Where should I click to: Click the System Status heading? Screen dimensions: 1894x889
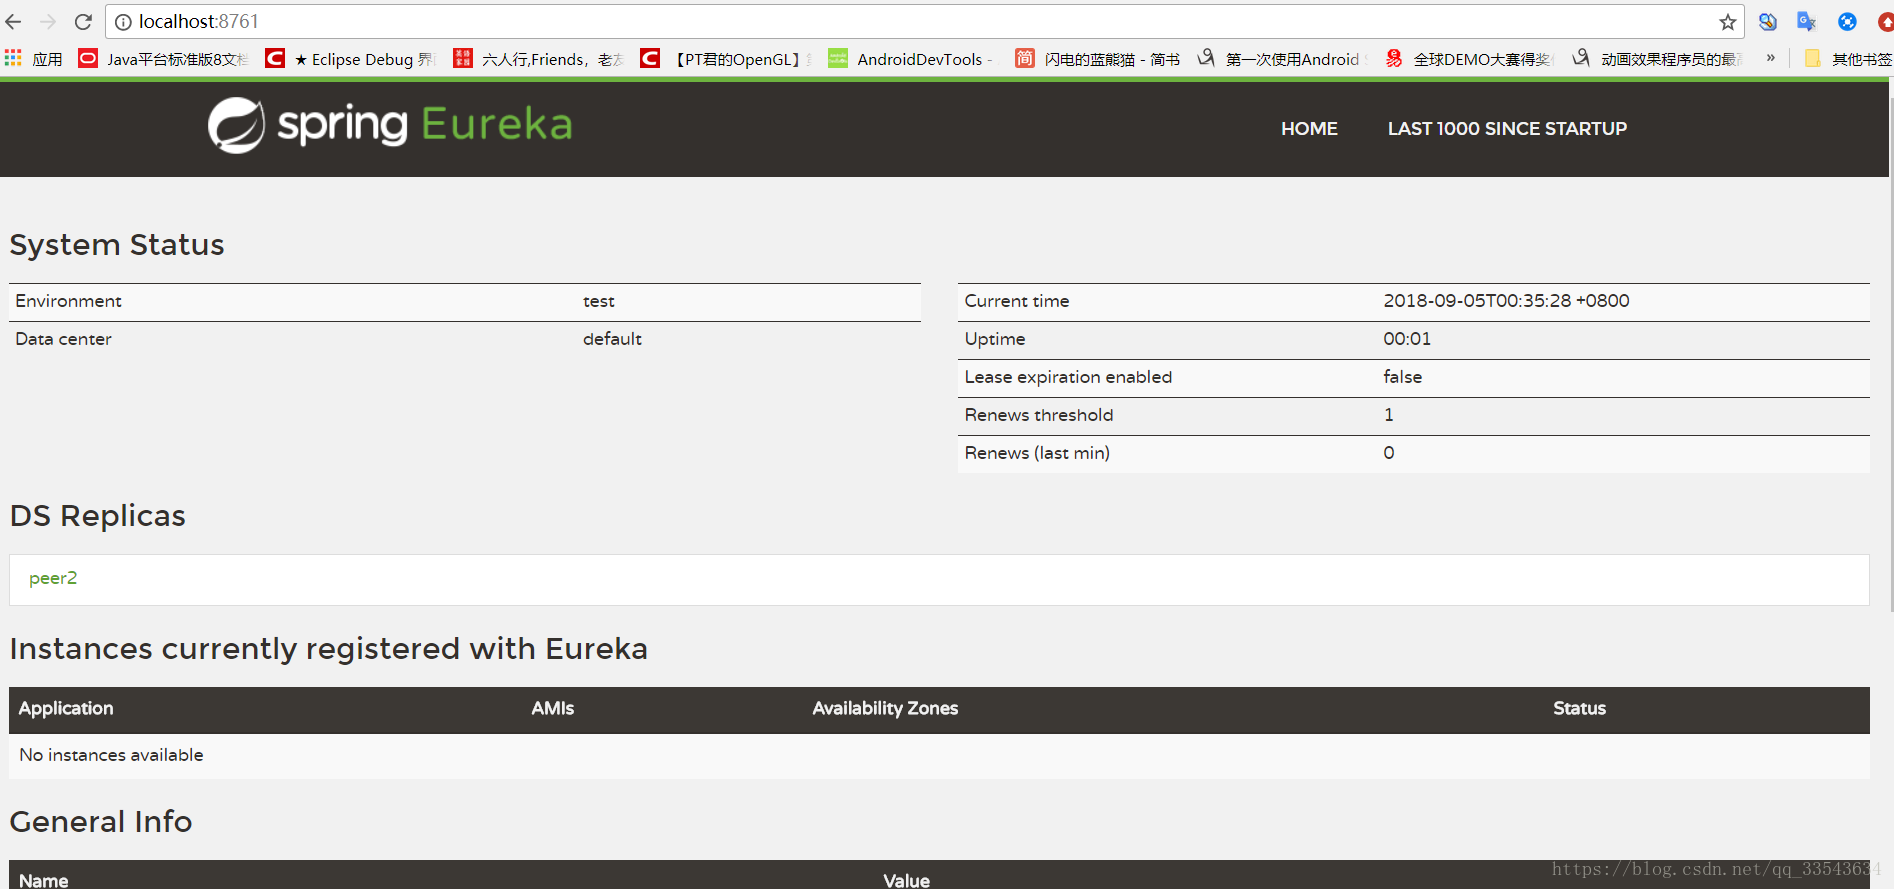click(117, 245)
